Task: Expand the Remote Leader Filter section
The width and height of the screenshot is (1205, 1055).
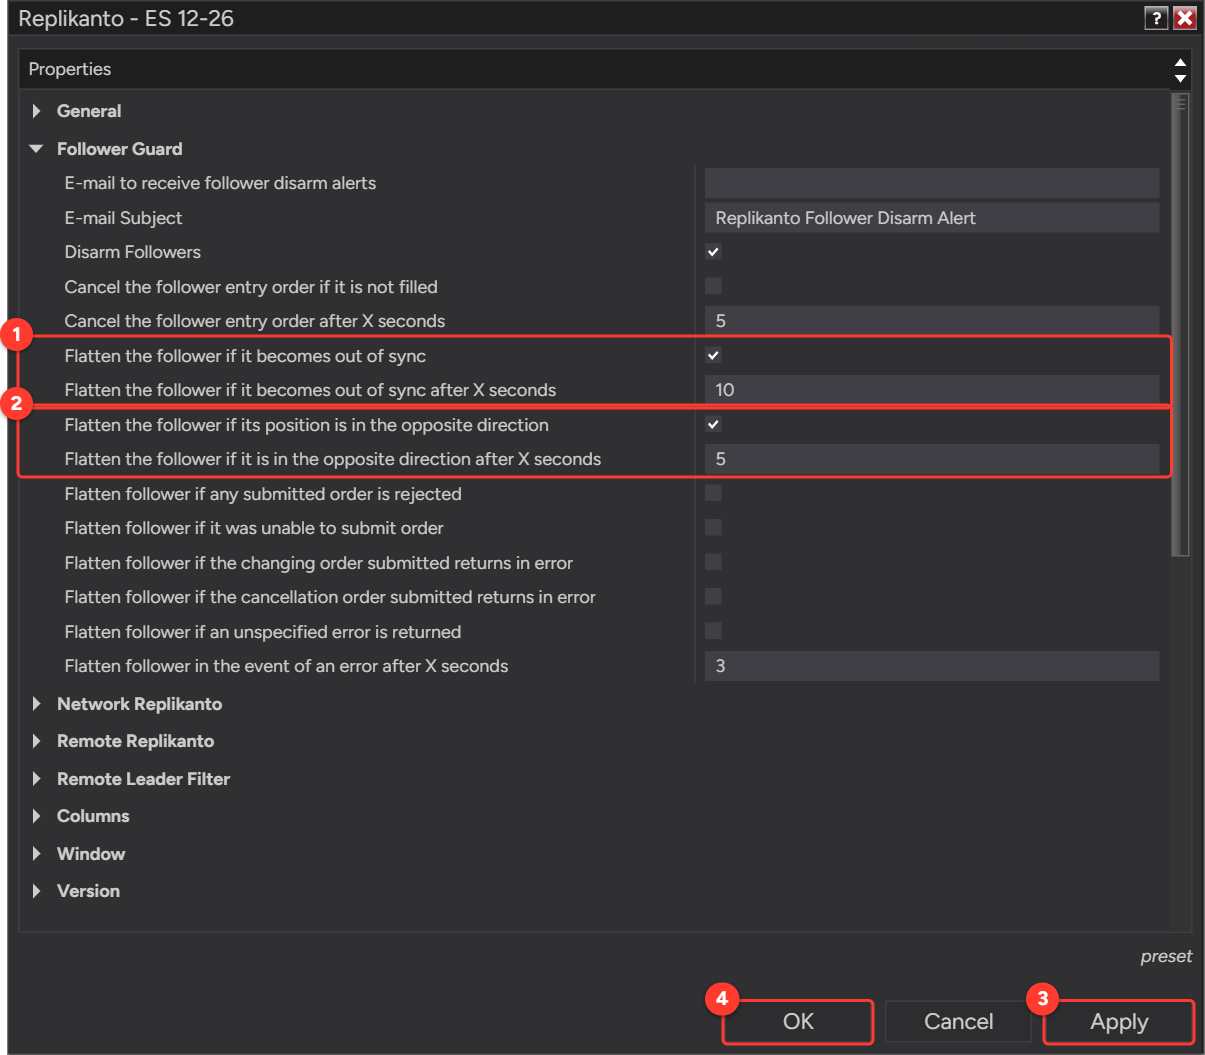Action: [x=37, y=779]
